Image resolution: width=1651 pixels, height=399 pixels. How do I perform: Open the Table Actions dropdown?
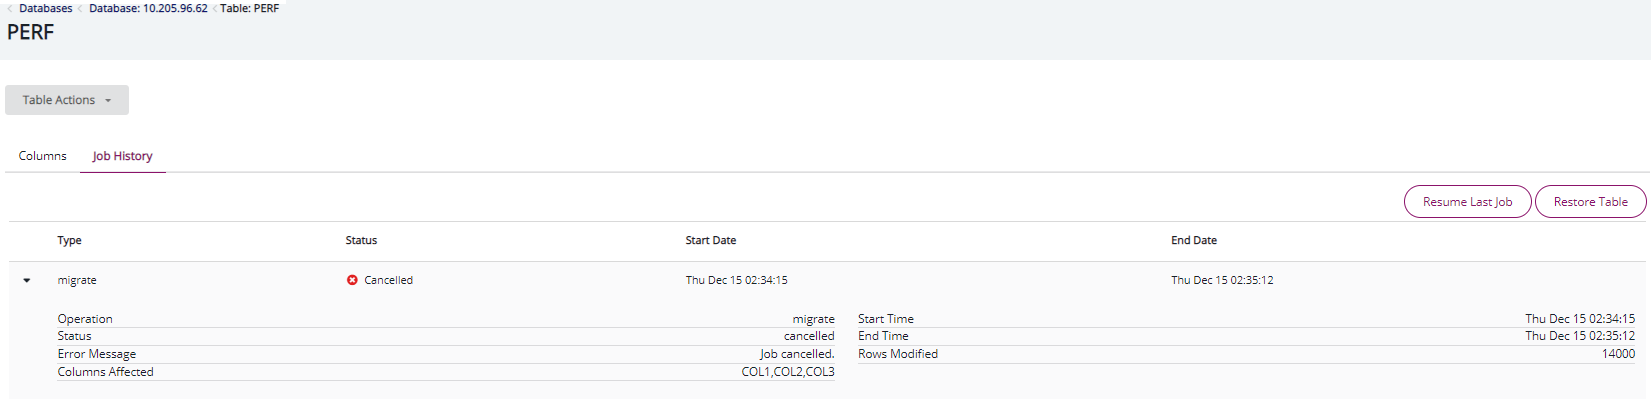pos(67,100)
